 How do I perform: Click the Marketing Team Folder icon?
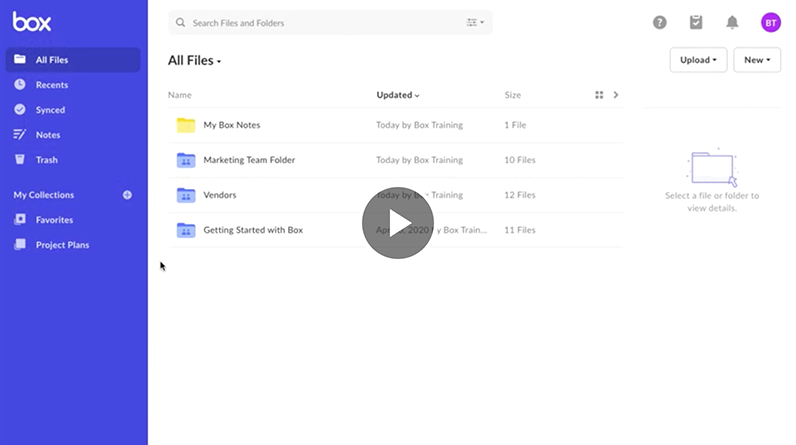[x=185, y=160]
